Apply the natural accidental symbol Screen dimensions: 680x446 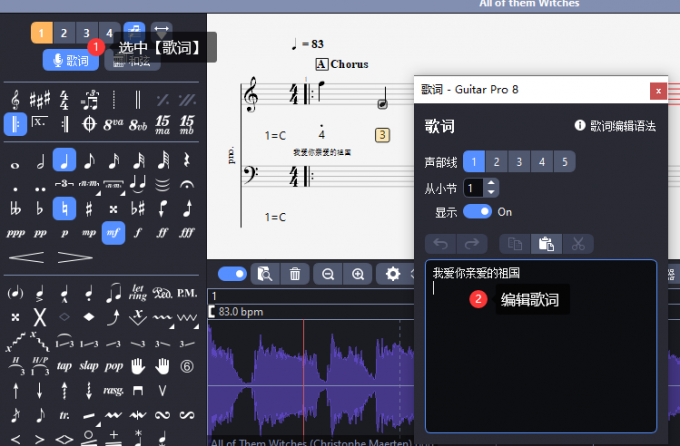click(65, 209)
